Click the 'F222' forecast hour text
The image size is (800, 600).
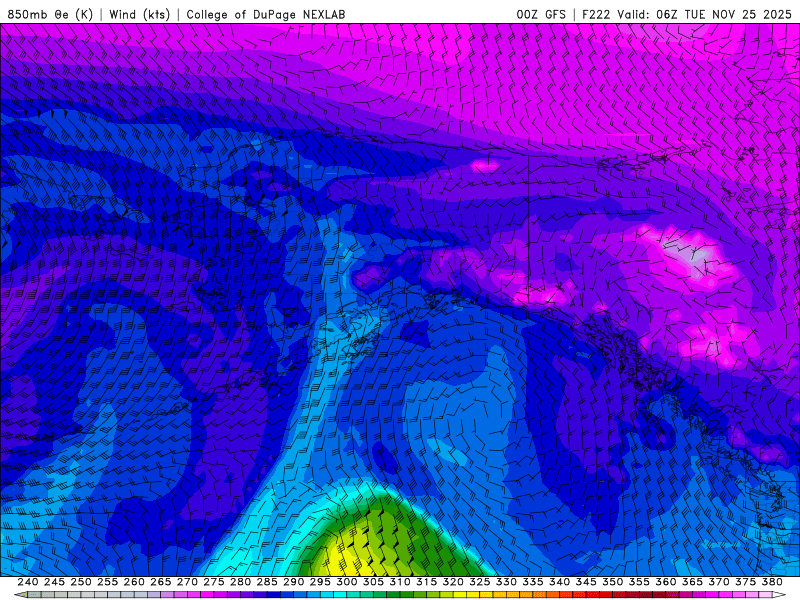coord(596,14)
